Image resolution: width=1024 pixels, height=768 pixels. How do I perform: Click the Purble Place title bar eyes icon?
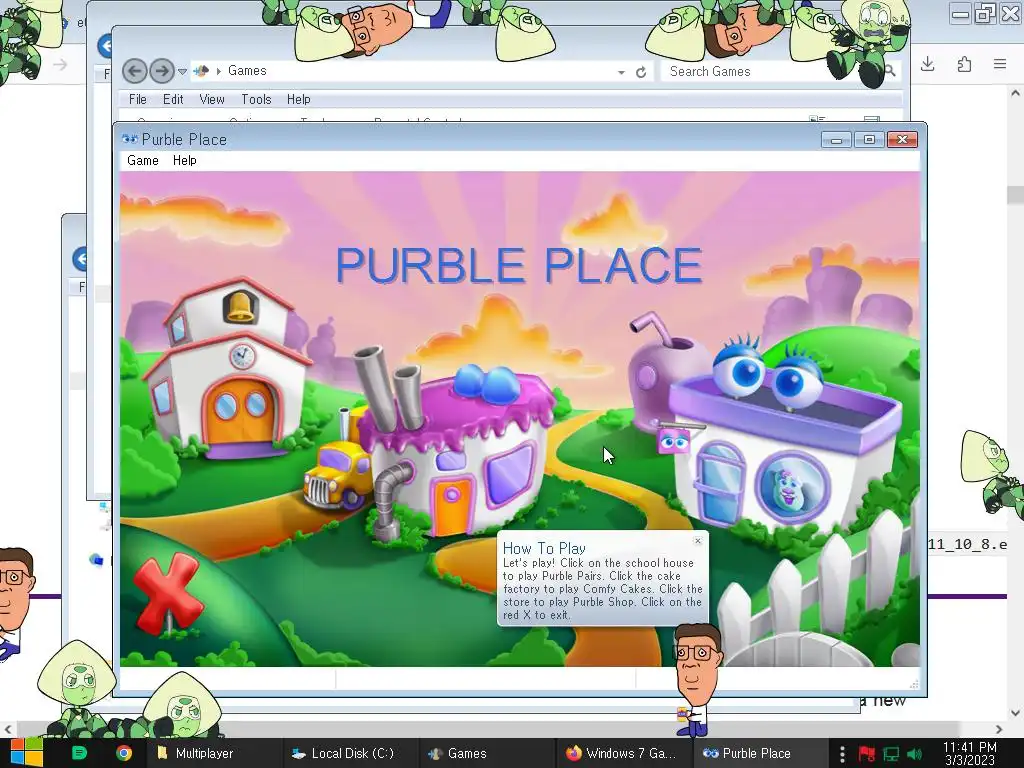[129, 139]
